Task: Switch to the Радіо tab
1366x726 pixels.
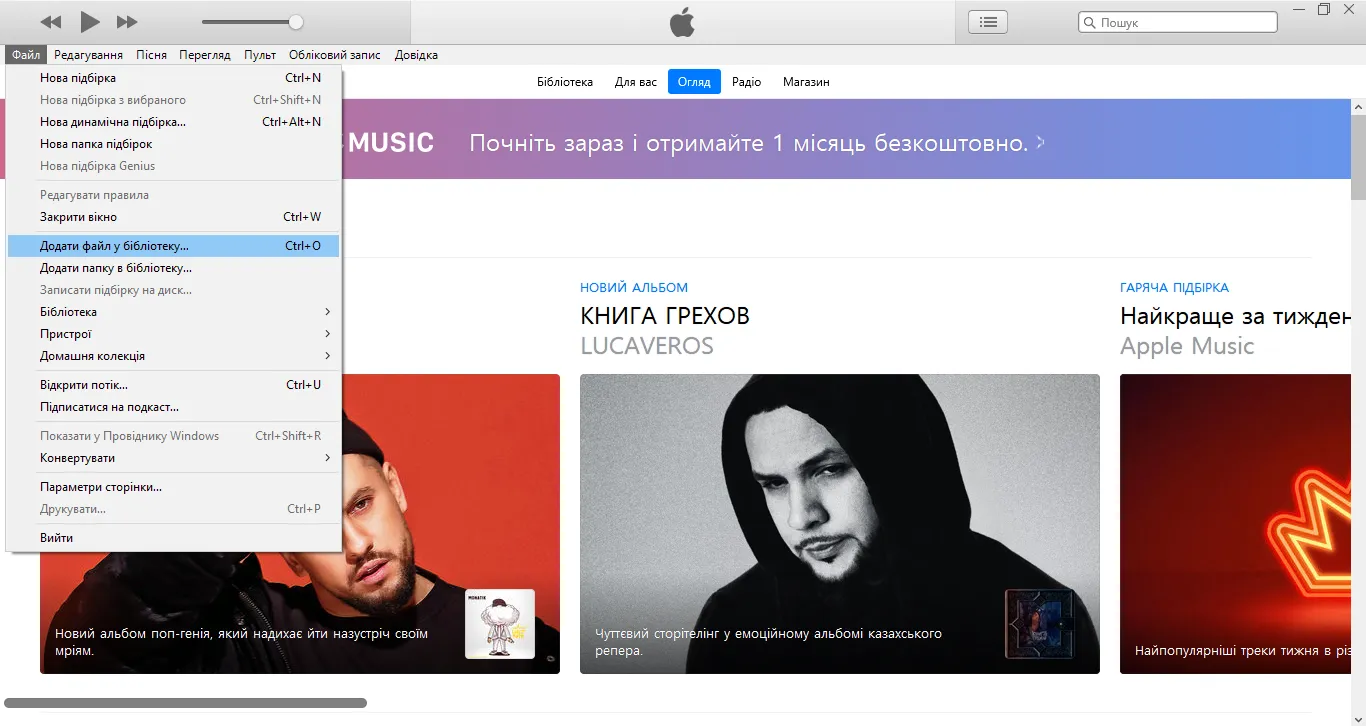Action: pyautogui.click(x=746, y=82)
